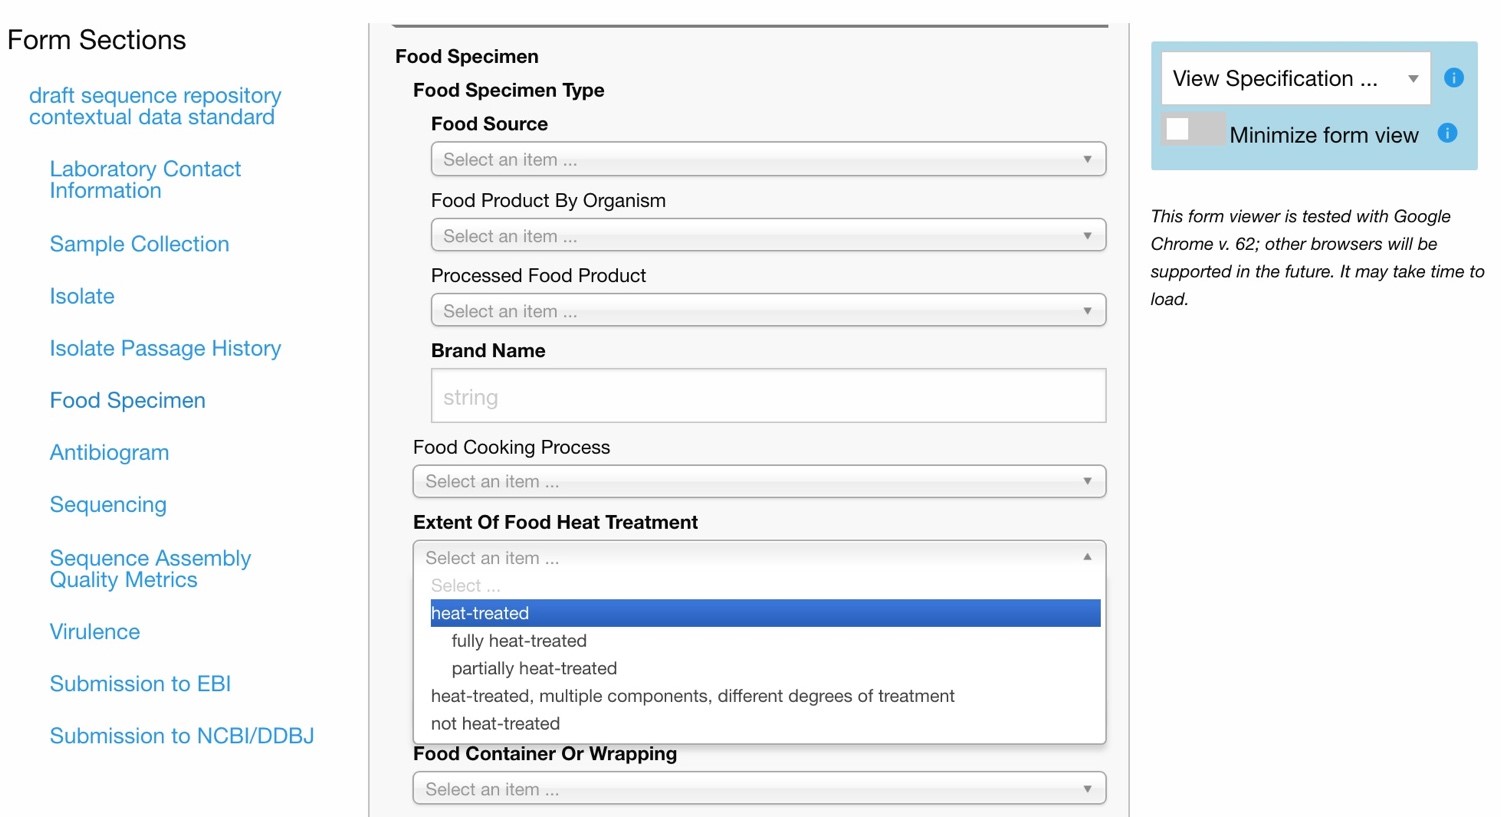1501x817 pixels.
Task: Expand the Food Cooking Process dropdown
Action: tap(758, 481)
